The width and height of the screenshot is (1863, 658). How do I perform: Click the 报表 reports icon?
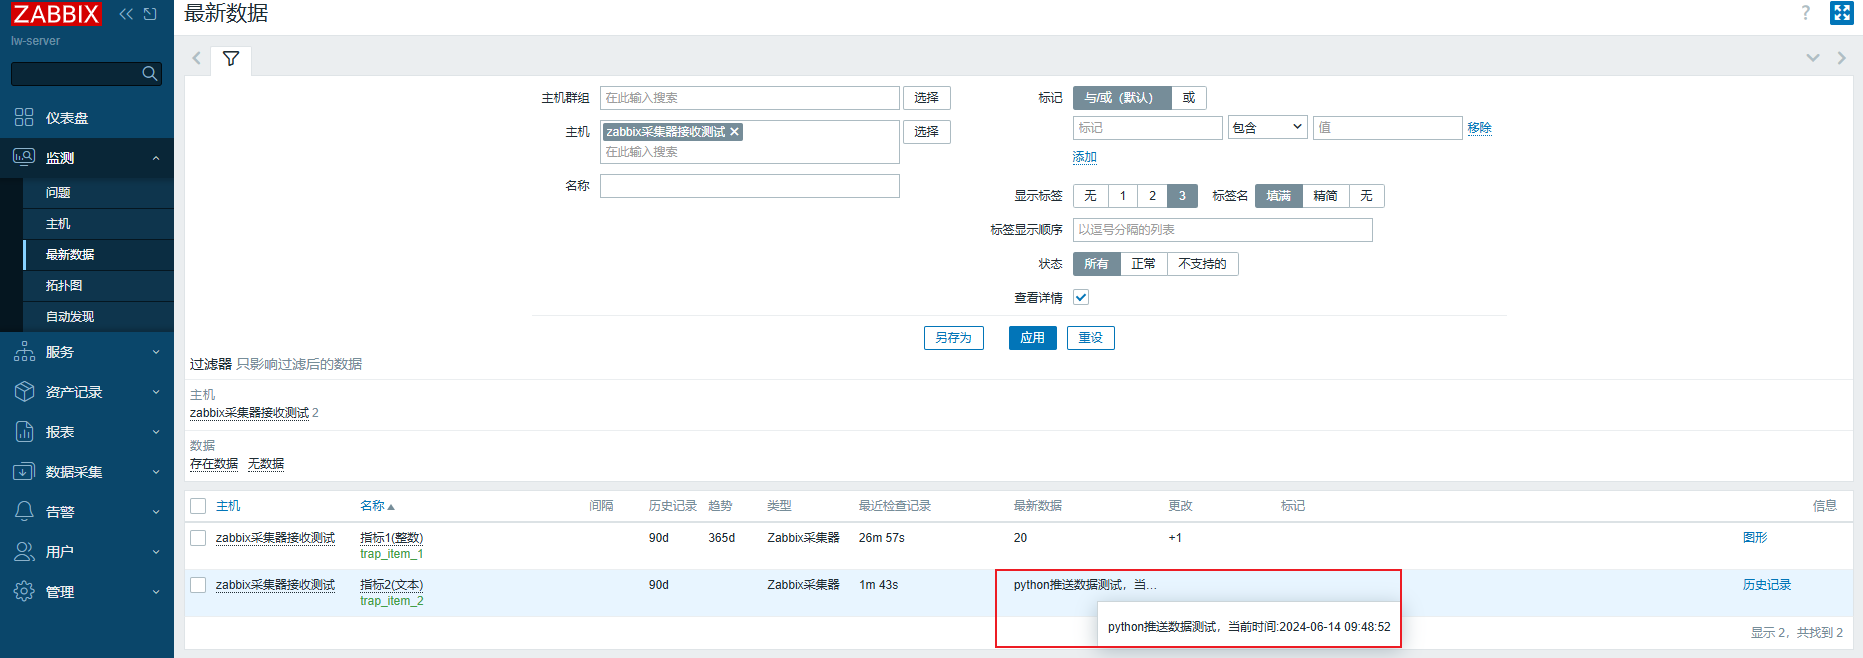(24, 431)
